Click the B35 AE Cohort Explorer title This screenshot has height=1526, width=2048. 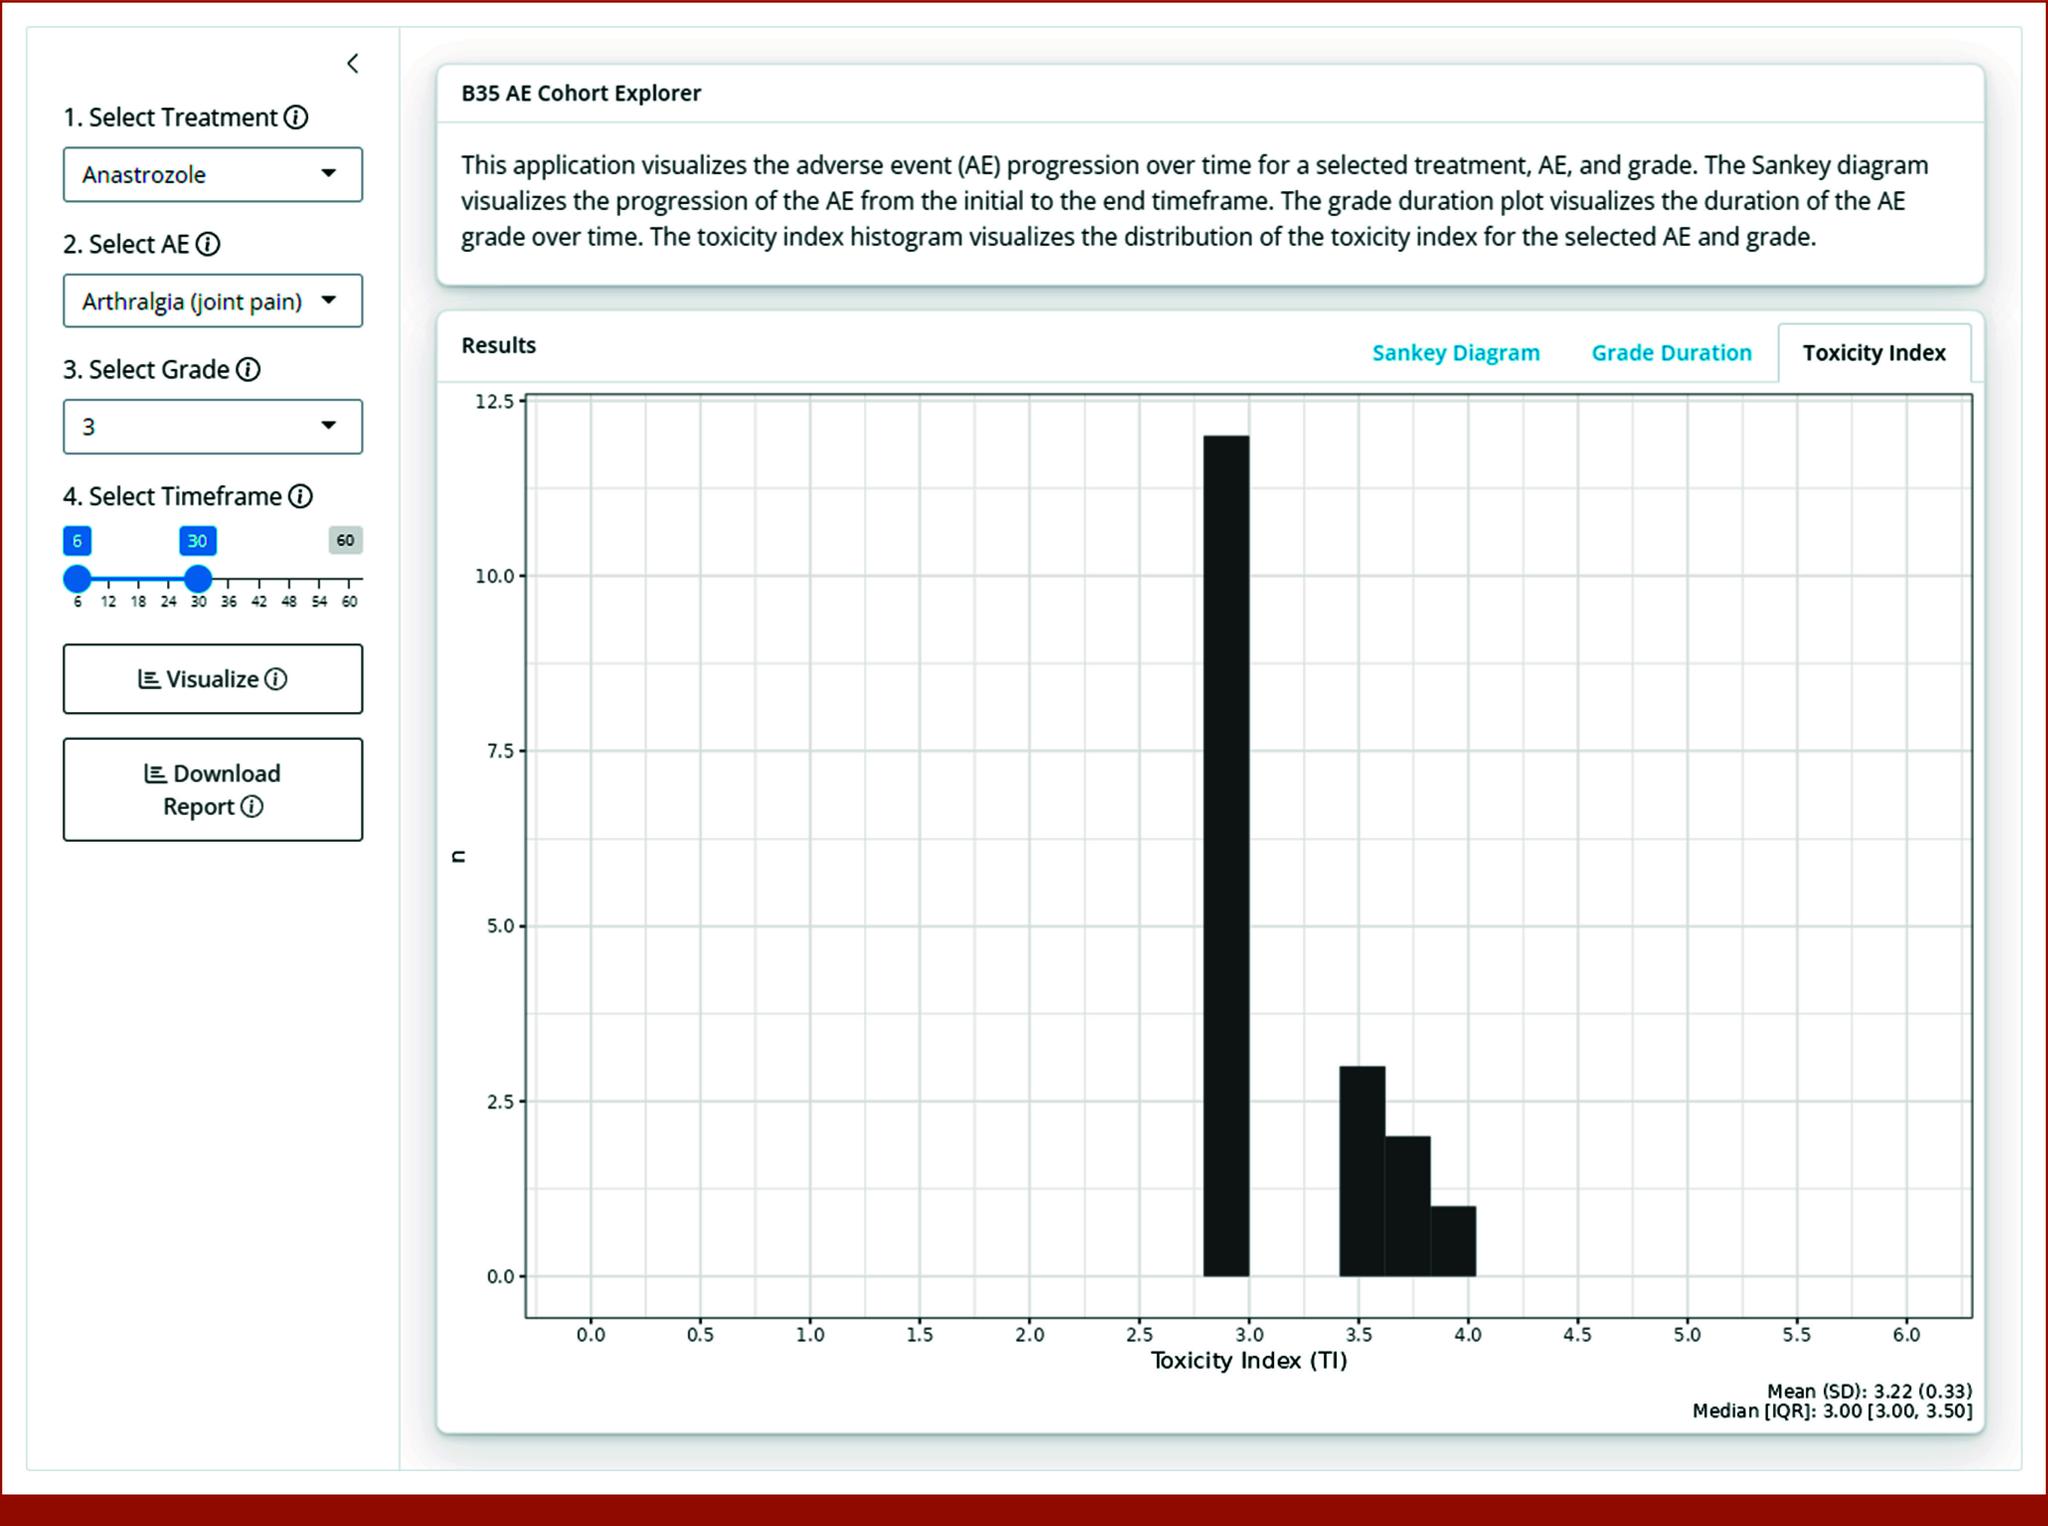tap(581, 93)
